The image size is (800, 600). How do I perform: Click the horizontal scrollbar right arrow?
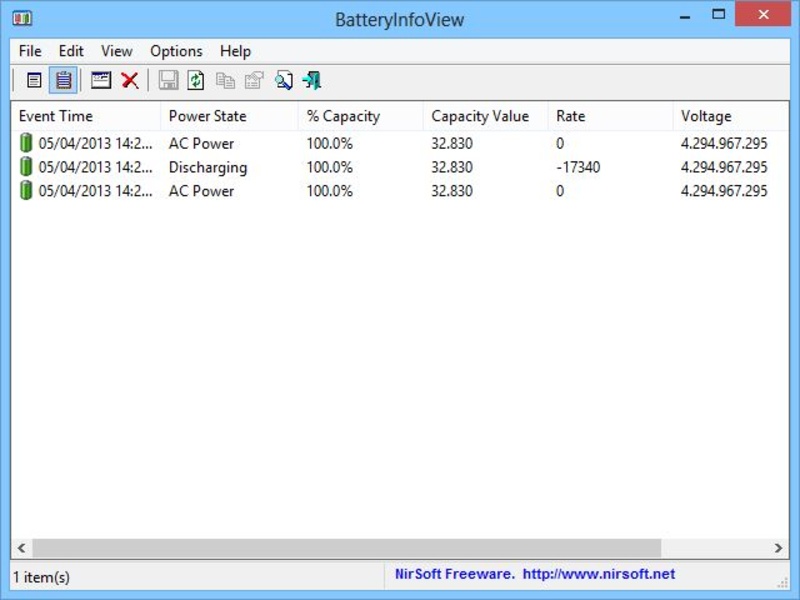pyautogui.click(x=779, y=548)
